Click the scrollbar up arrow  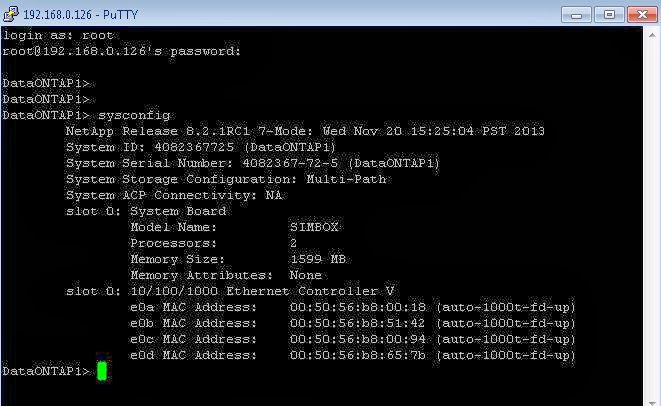pyautogui.click(x=652, y=35)
